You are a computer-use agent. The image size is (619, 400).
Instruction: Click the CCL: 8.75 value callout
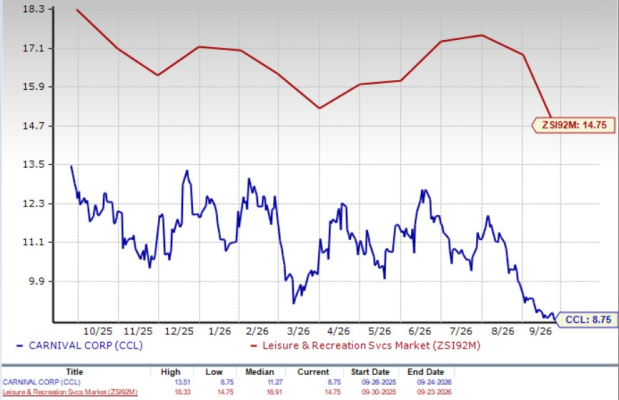click(x=587, y=319)
